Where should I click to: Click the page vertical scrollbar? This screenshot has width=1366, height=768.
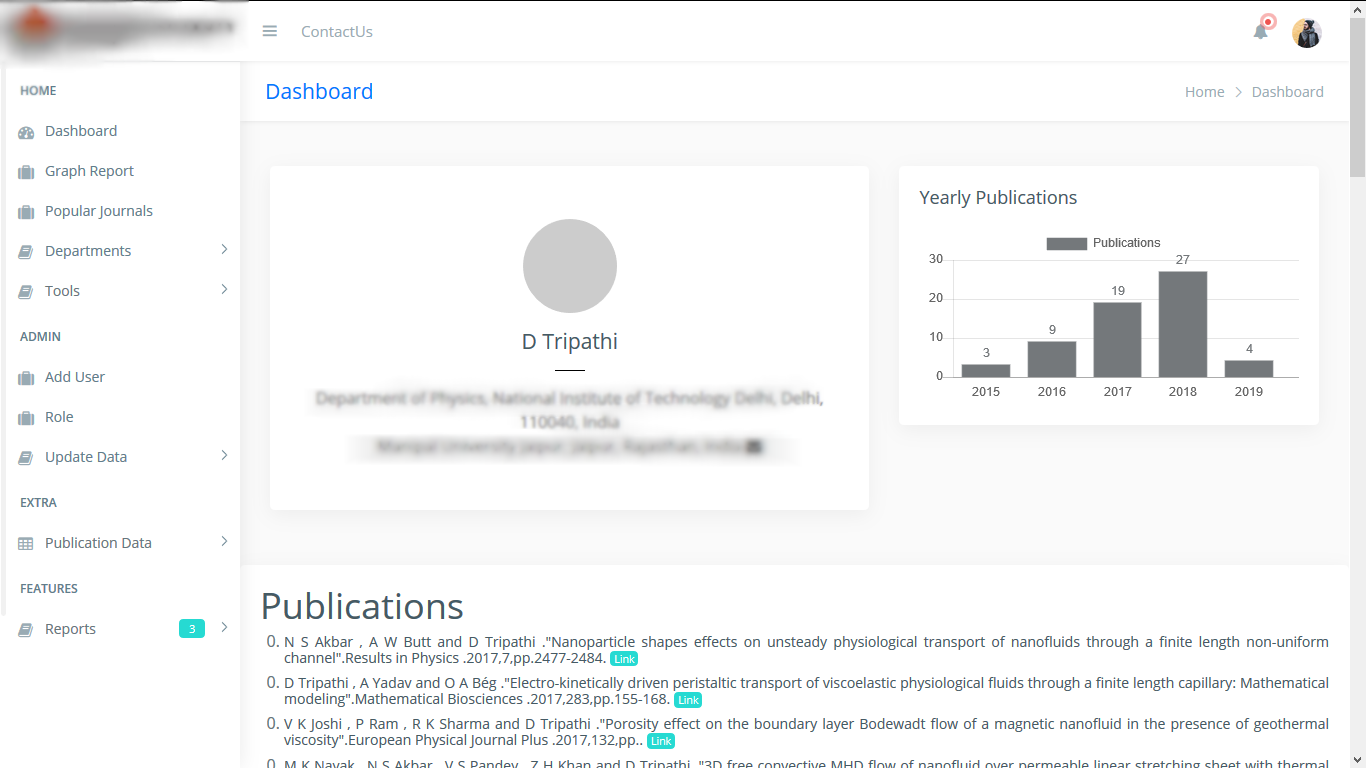(1357, 400)
